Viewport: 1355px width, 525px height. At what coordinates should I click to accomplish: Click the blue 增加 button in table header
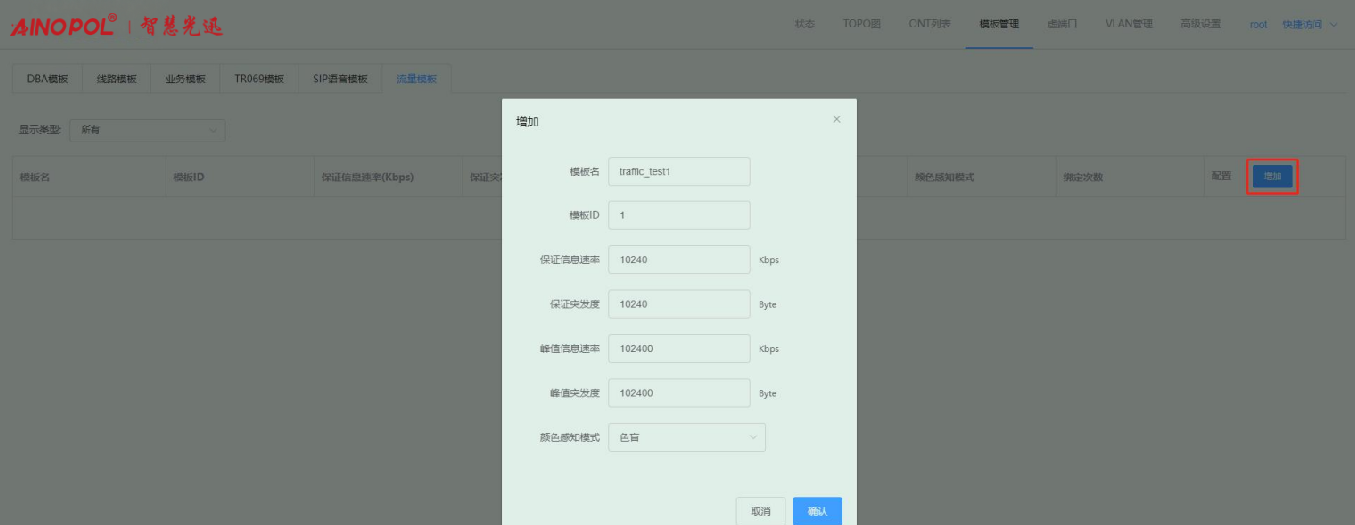pyautogui.click(x=1272, y=176)
